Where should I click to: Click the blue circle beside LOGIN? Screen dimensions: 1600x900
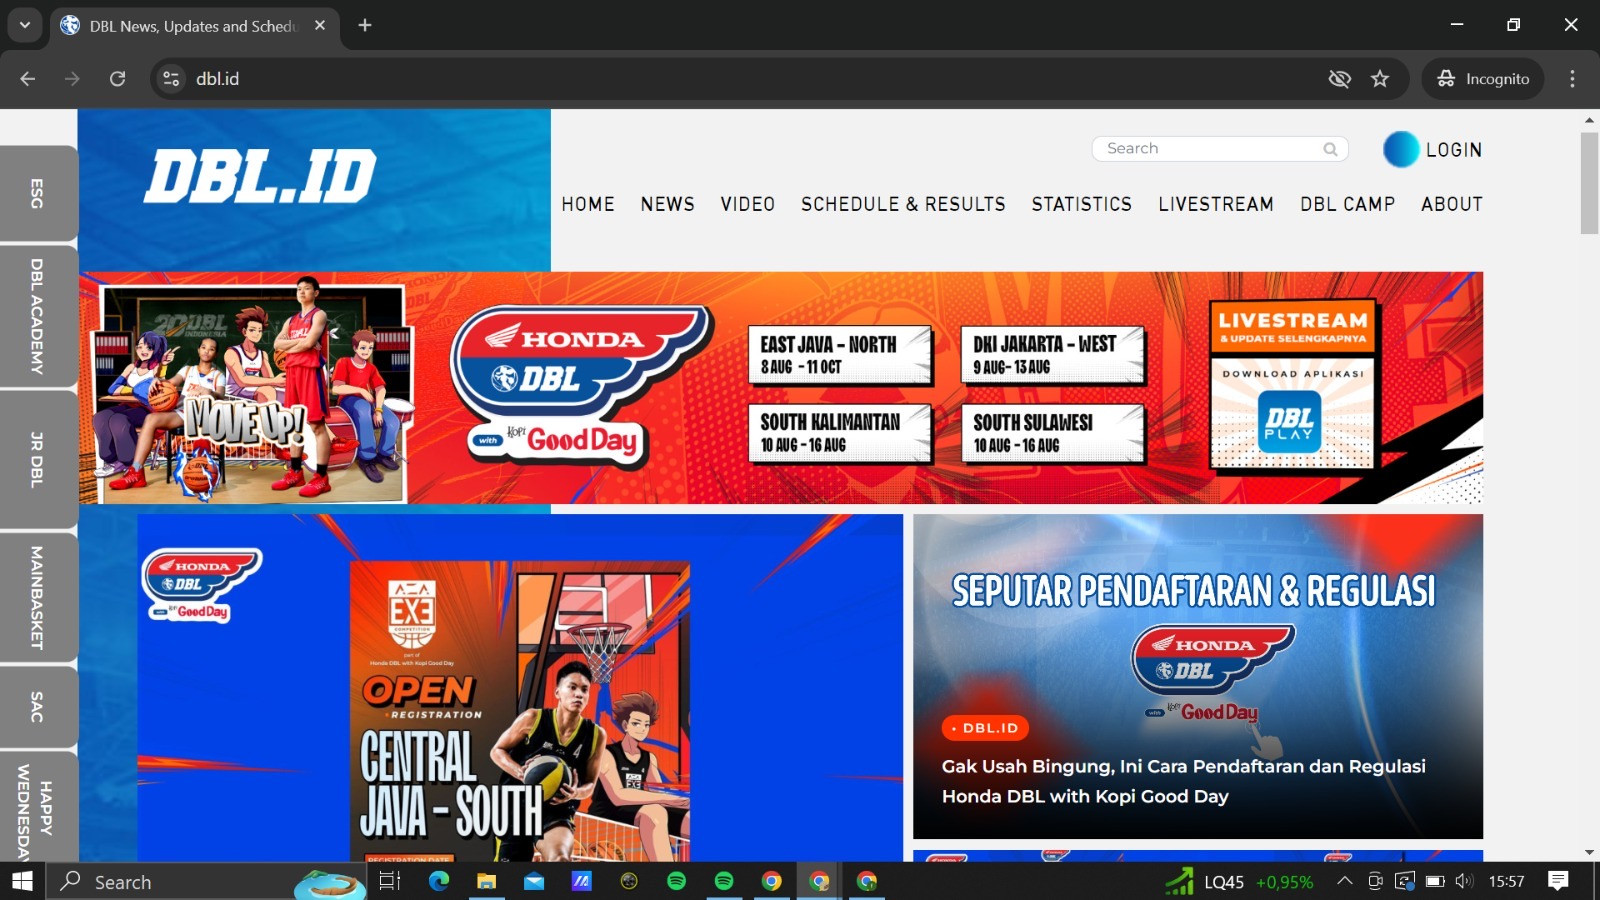point(1401,149)
